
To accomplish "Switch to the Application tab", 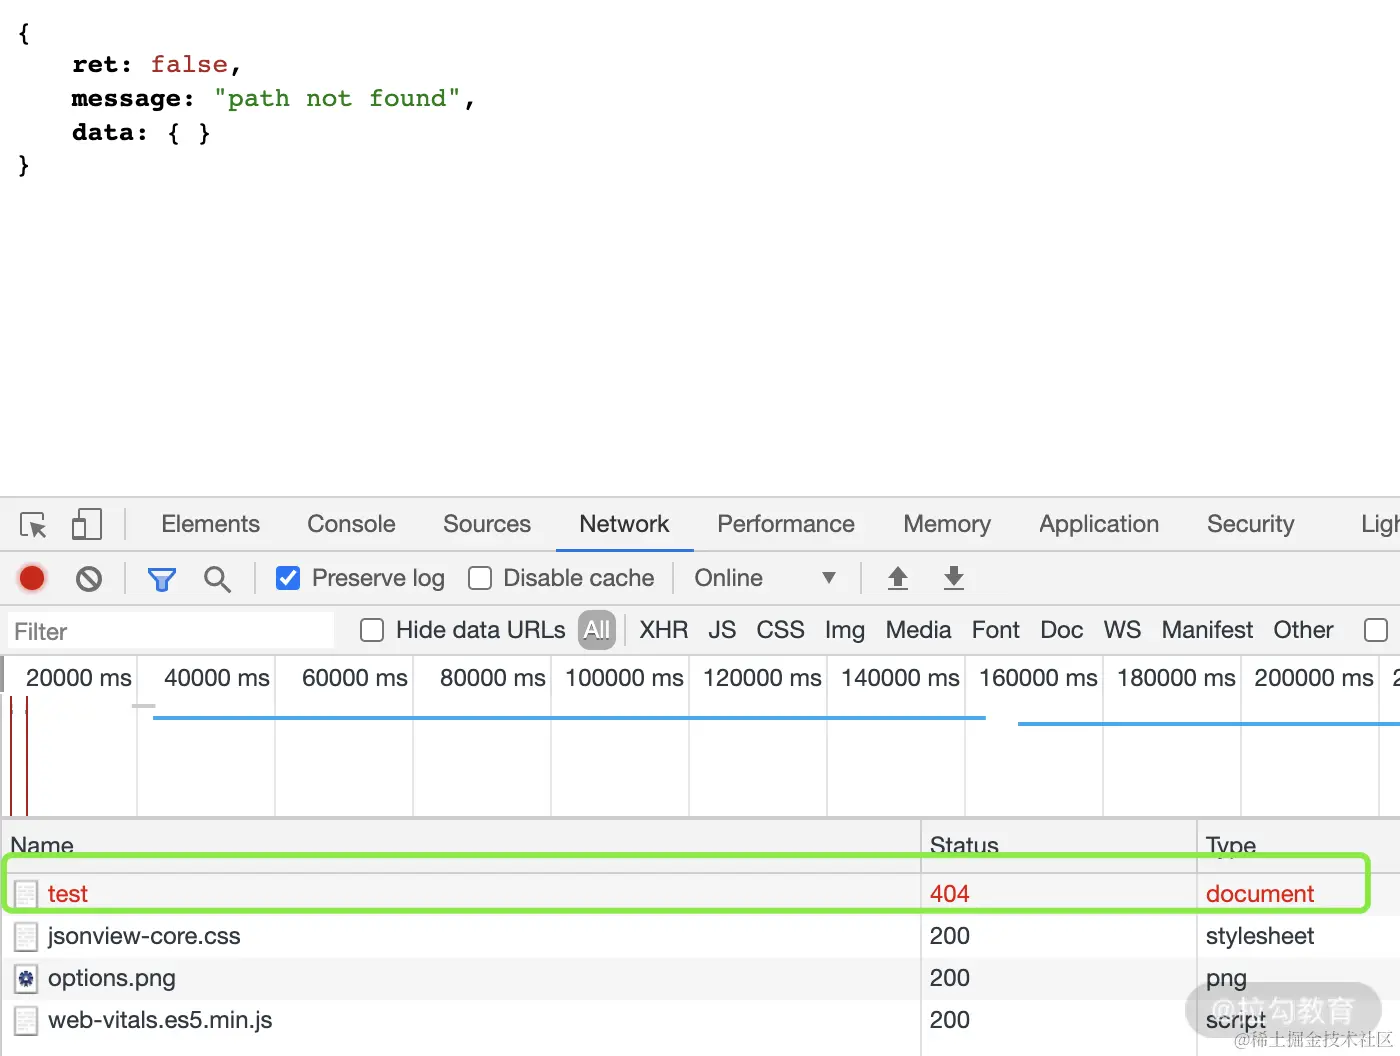I will tap(1099, 524).
